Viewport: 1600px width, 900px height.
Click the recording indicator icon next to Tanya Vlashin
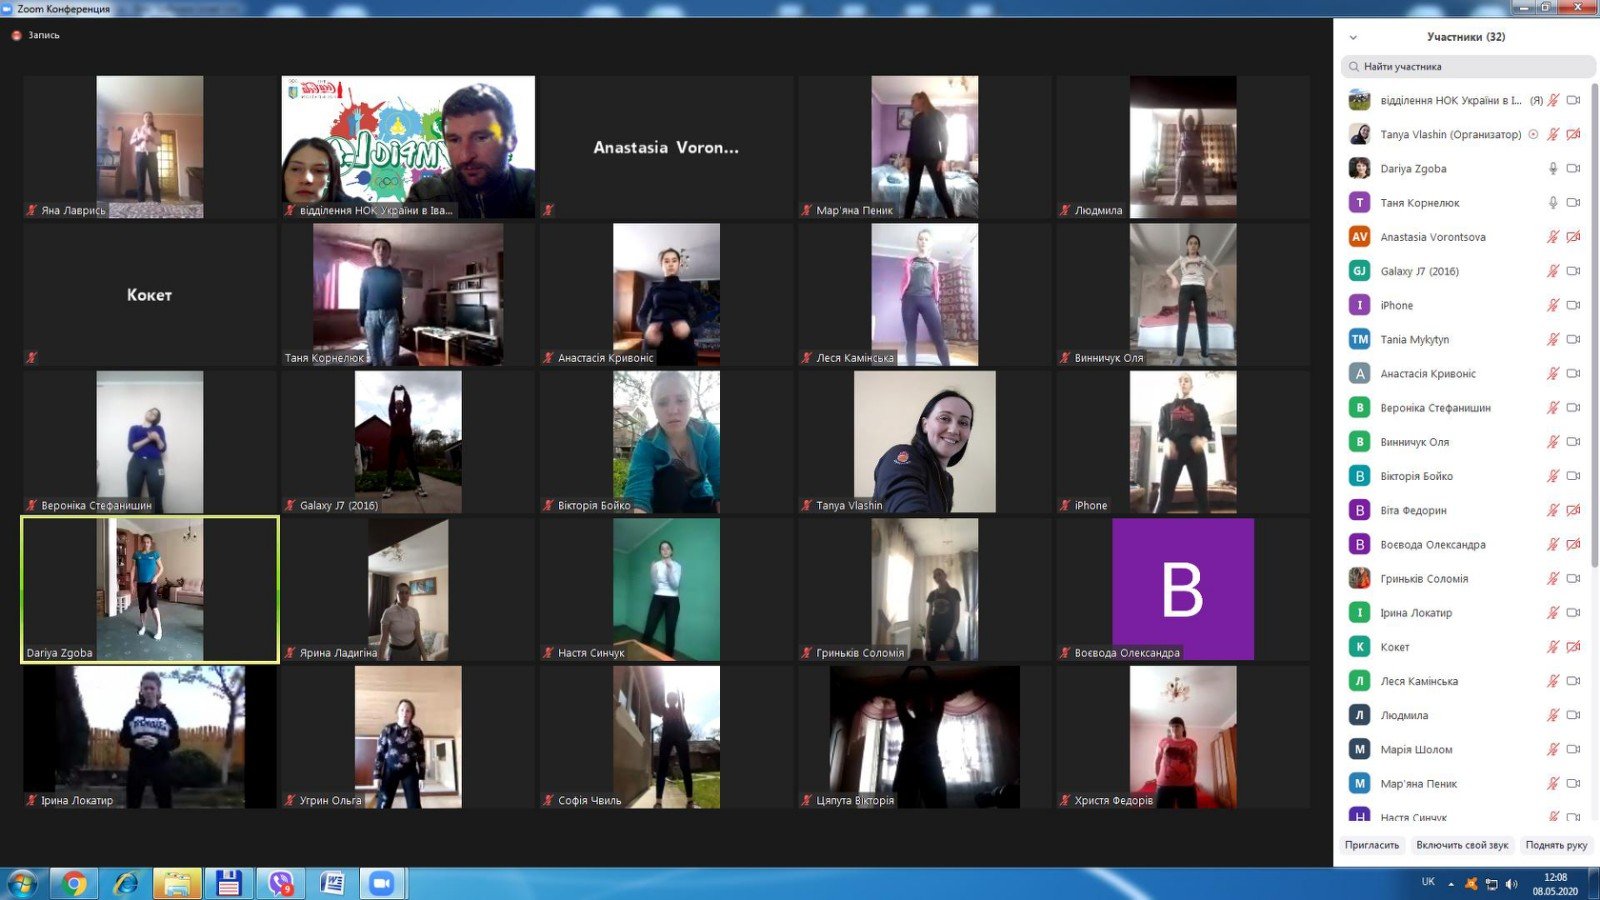click(1533, 134)
